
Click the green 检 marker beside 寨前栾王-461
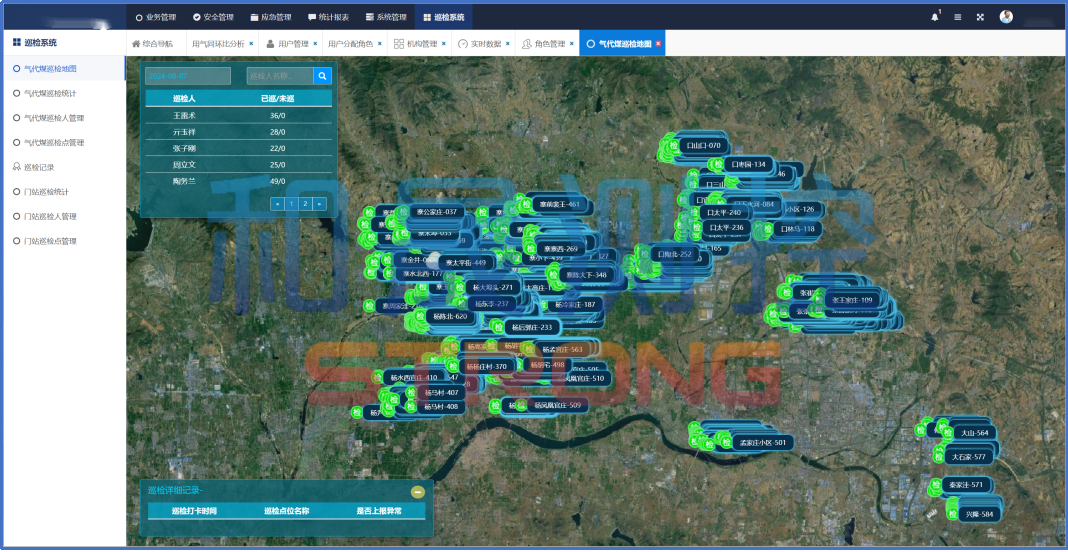click(526, 203)
